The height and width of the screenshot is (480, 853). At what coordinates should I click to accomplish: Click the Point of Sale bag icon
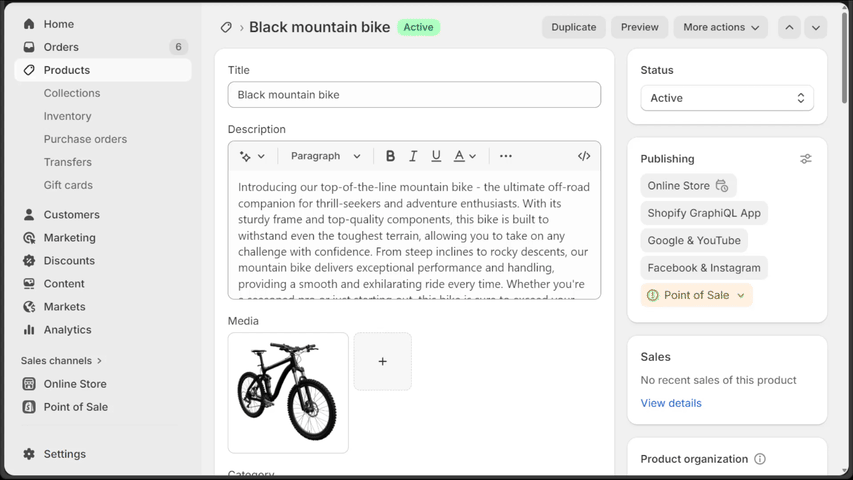tap(29, 407)
